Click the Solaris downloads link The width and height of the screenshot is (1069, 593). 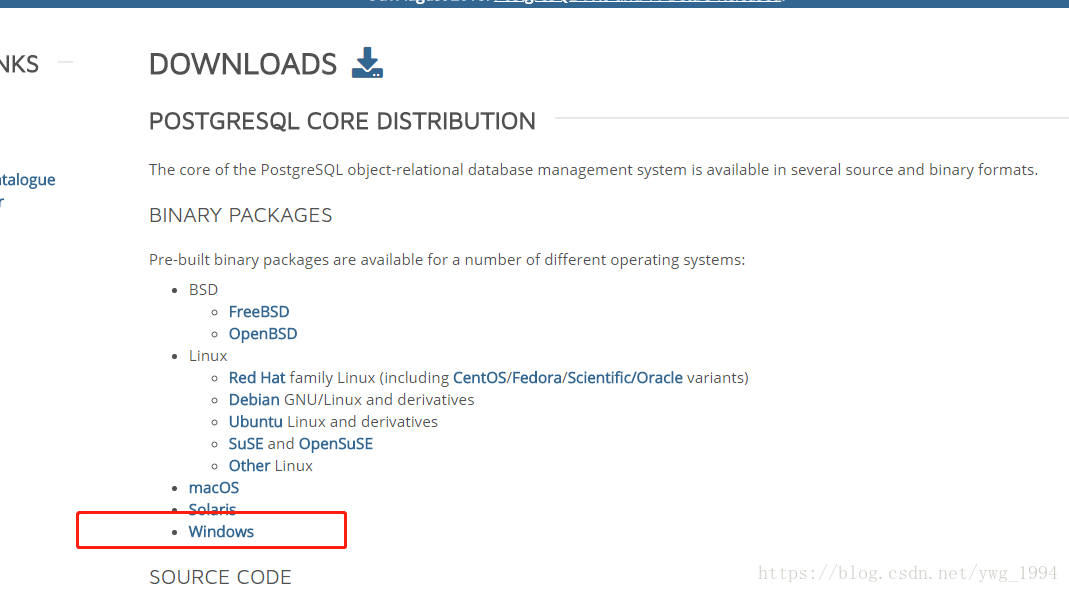click(x=212, y=509)
